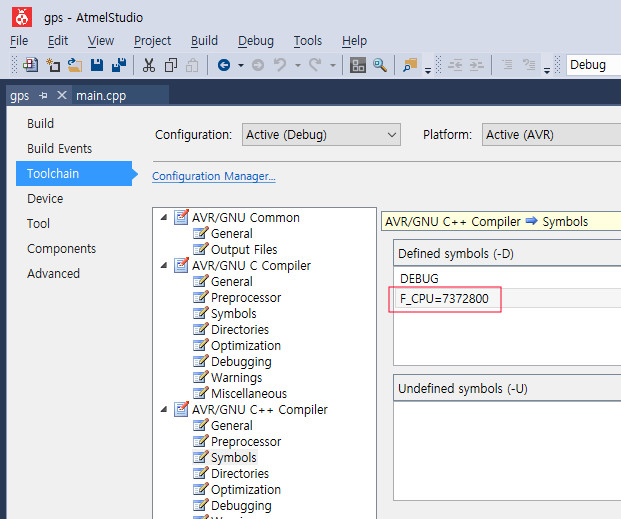
Task: Select Symbols under AVR/GNU C Compiler
Action: pos(234,314)
